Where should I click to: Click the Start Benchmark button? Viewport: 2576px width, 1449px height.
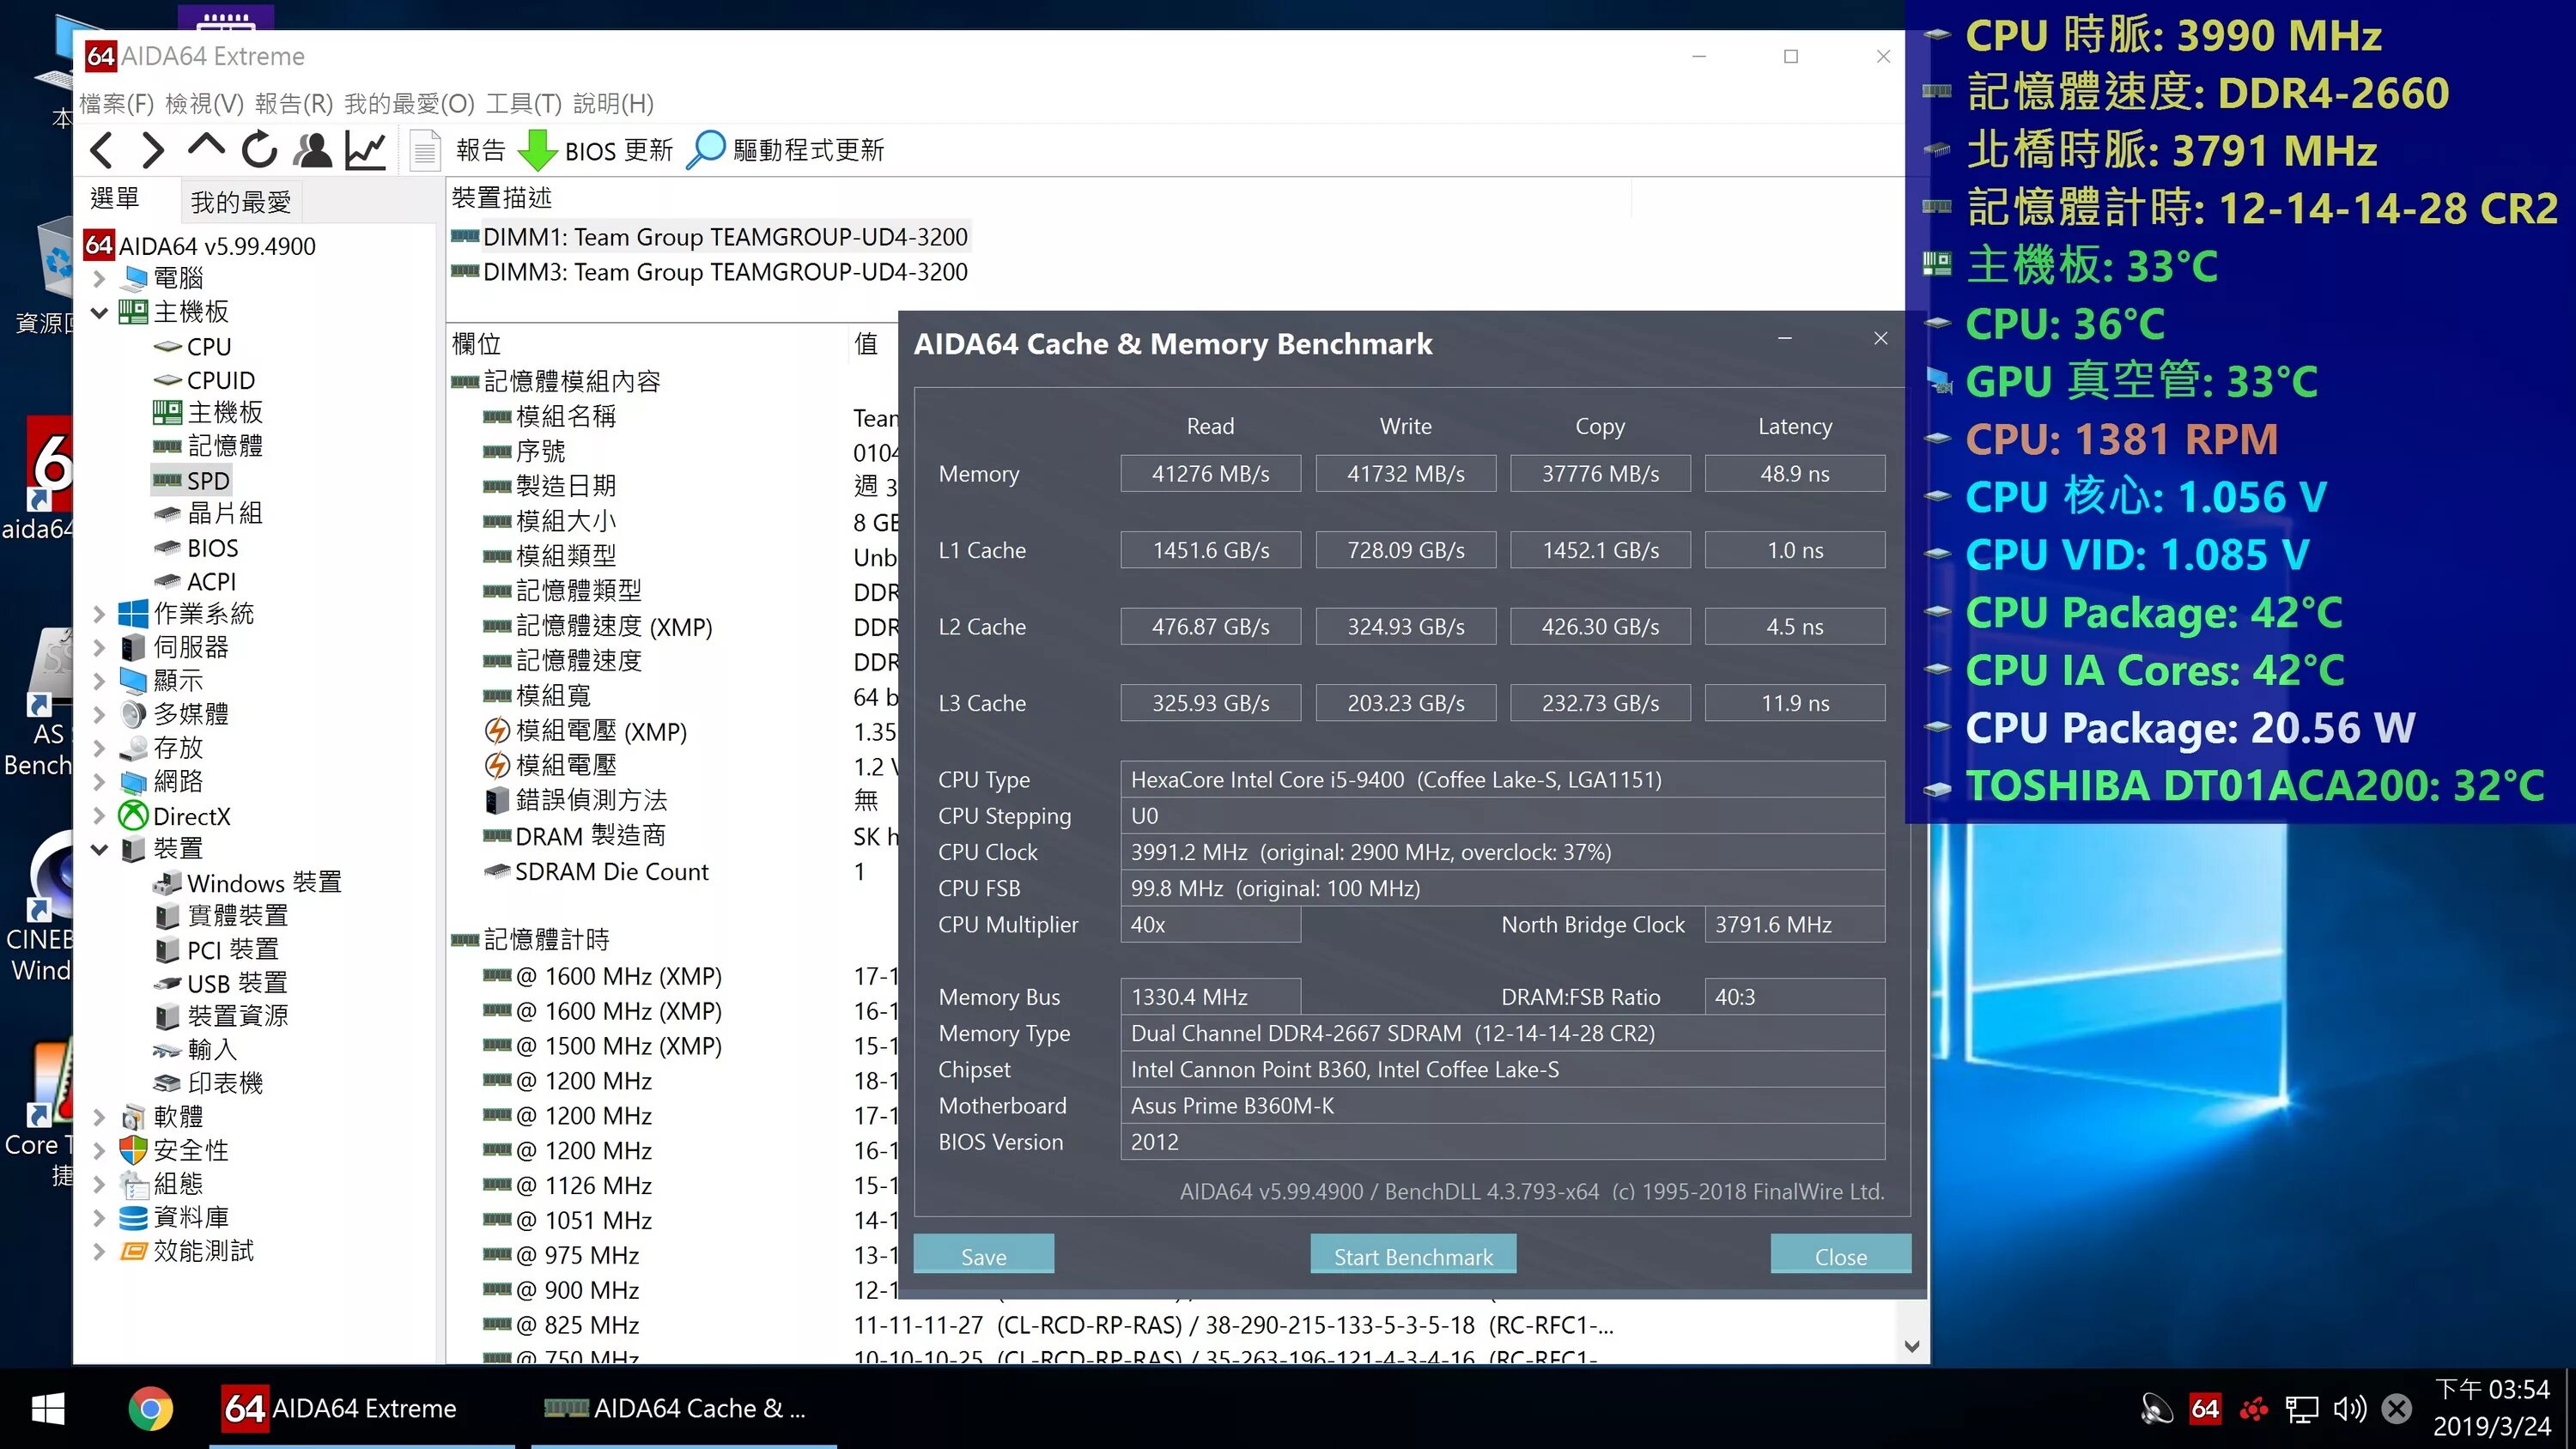(1412, 1256)
